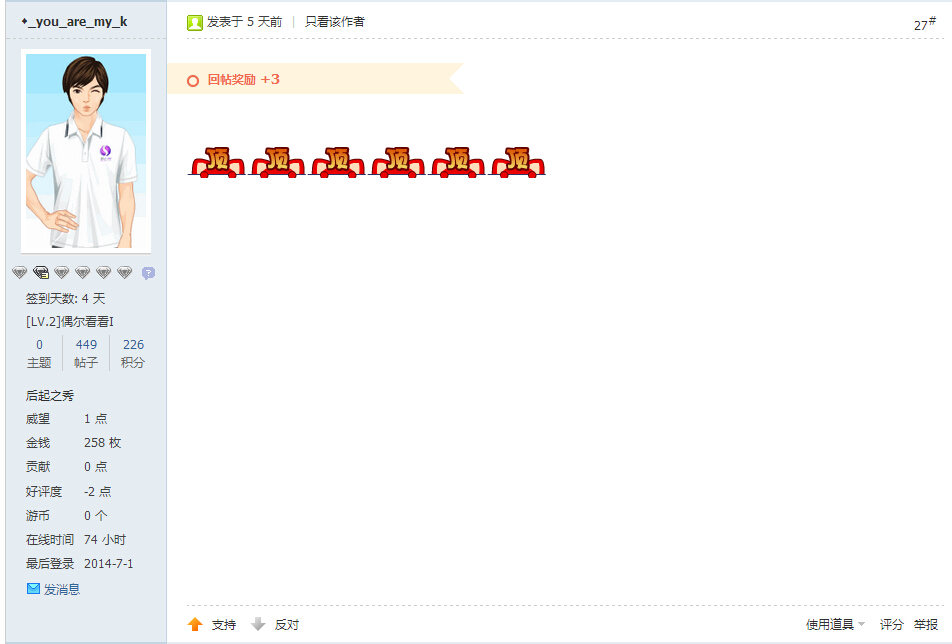Open the user's avatar image
Screen dimensions: 952x644
[86, 151]
